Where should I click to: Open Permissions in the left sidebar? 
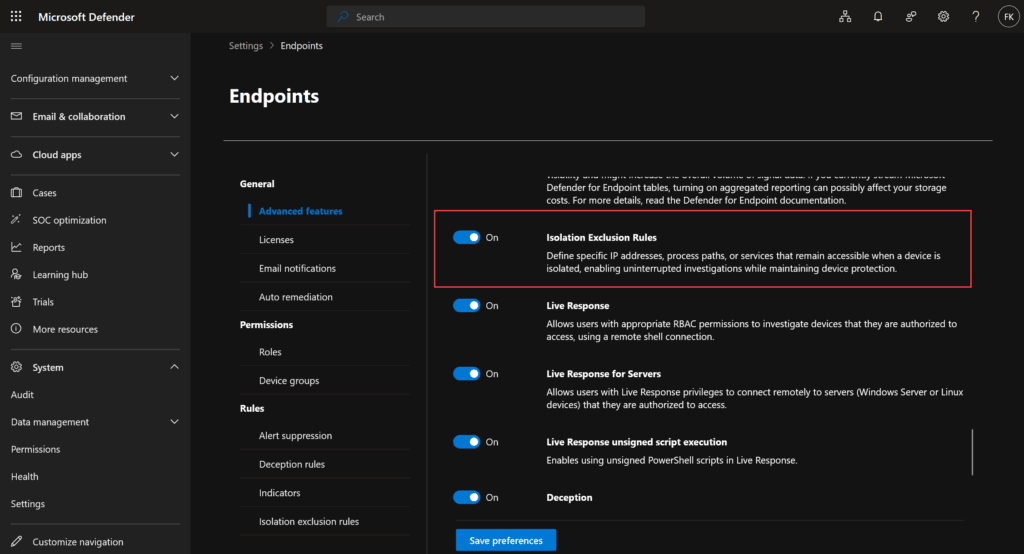tap(35, 449)
